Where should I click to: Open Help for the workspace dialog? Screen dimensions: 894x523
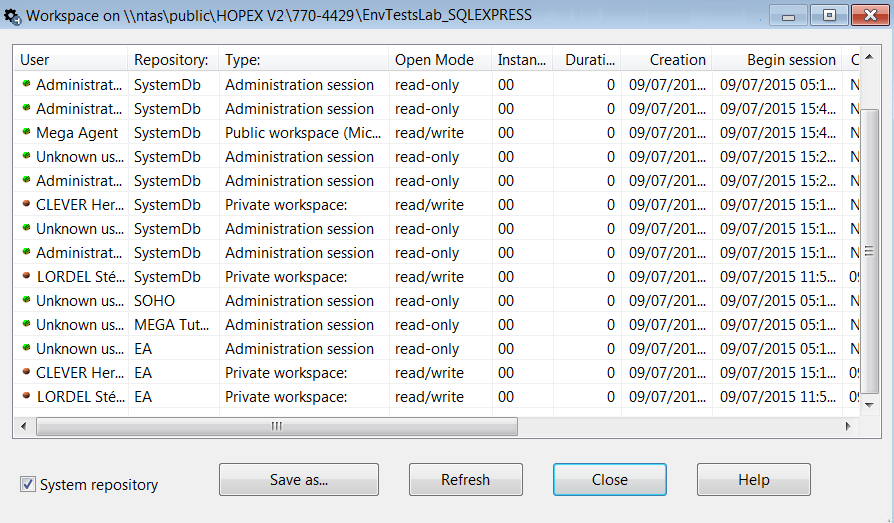(753, 480)
